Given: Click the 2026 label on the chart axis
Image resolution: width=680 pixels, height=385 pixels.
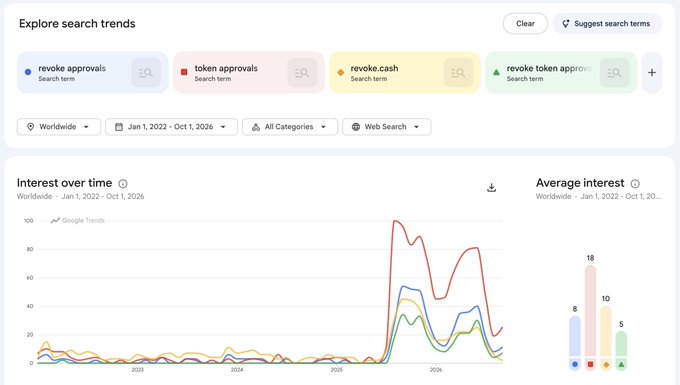Looking at the screenshot, I should click(436, 370).
